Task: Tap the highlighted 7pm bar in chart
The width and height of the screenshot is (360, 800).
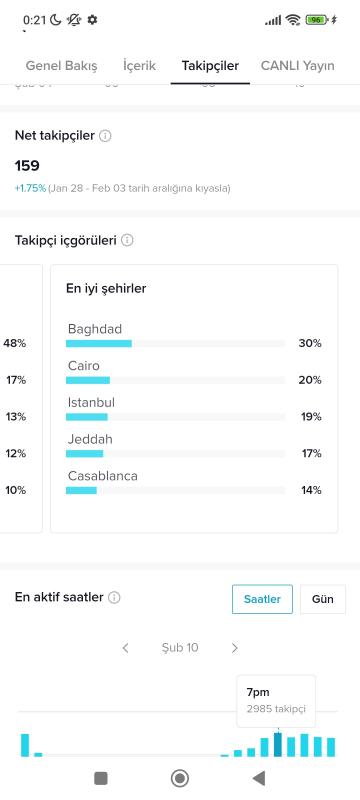Action: 278,744
